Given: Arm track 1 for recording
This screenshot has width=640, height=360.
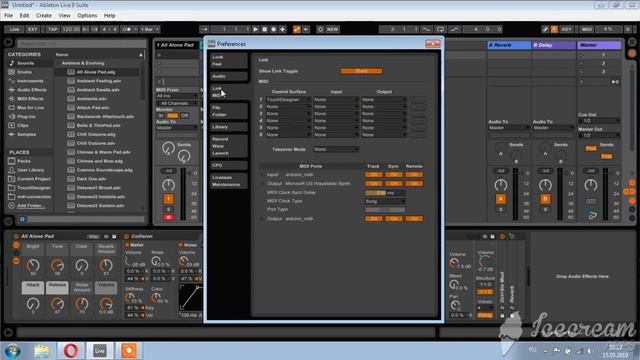Looking at the screenshot, I should [168, 218].
